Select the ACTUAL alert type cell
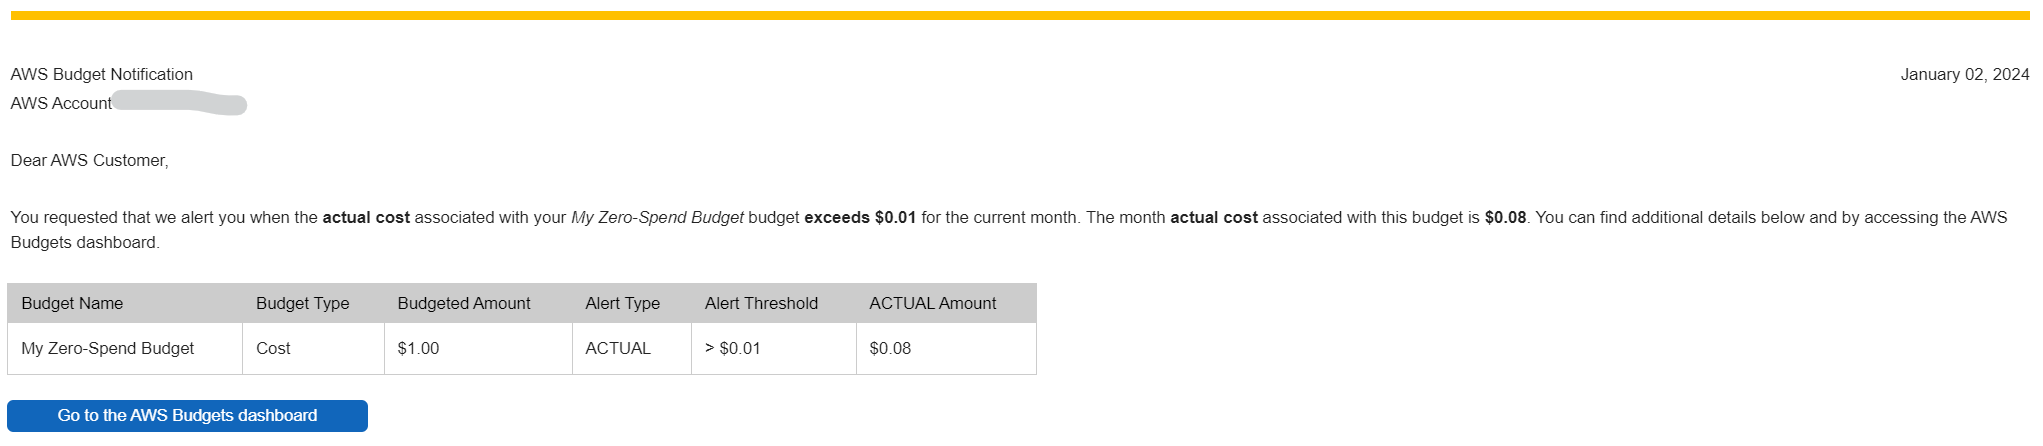This screenshot has height=446, width=2043. point(618,349)
